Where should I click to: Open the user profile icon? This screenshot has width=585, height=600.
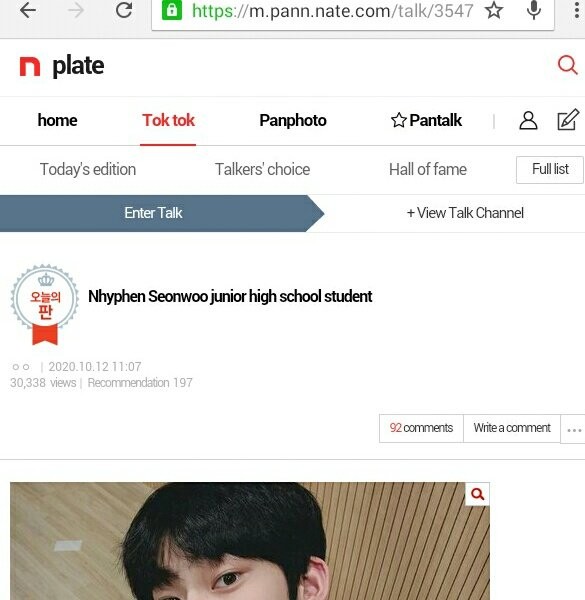[528, 121]
